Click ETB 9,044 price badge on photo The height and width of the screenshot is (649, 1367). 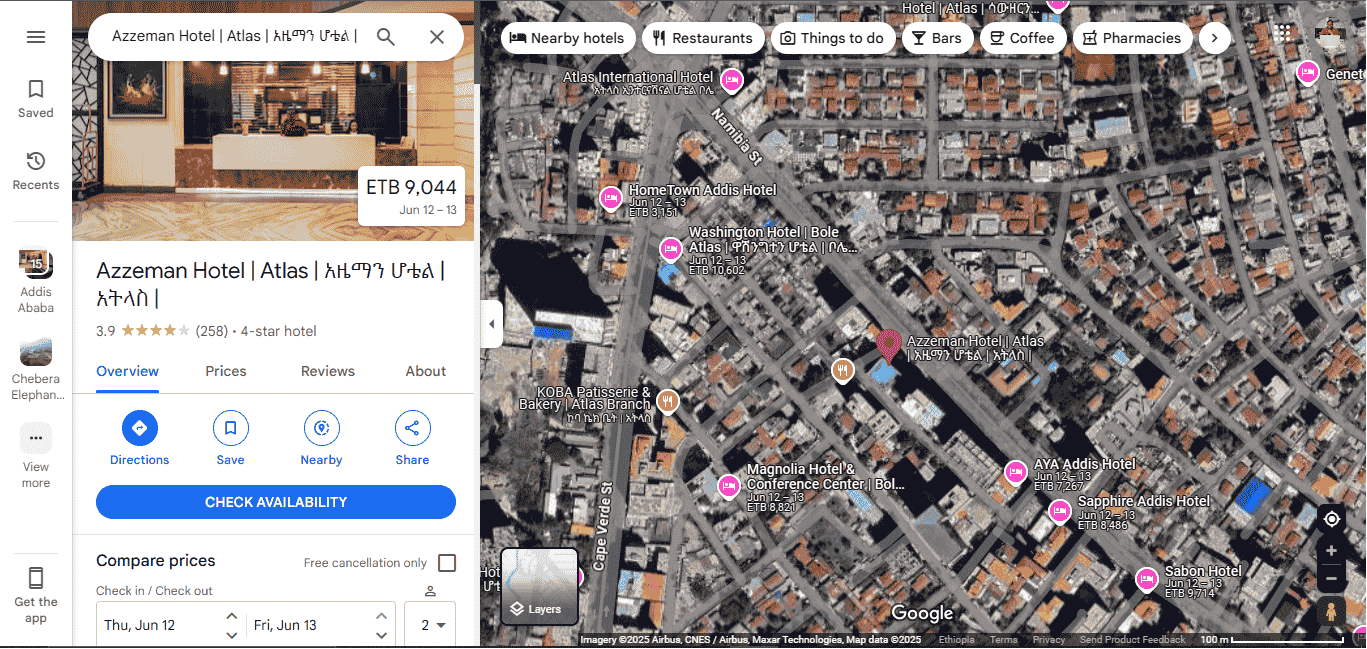click(x=411, y=196)
